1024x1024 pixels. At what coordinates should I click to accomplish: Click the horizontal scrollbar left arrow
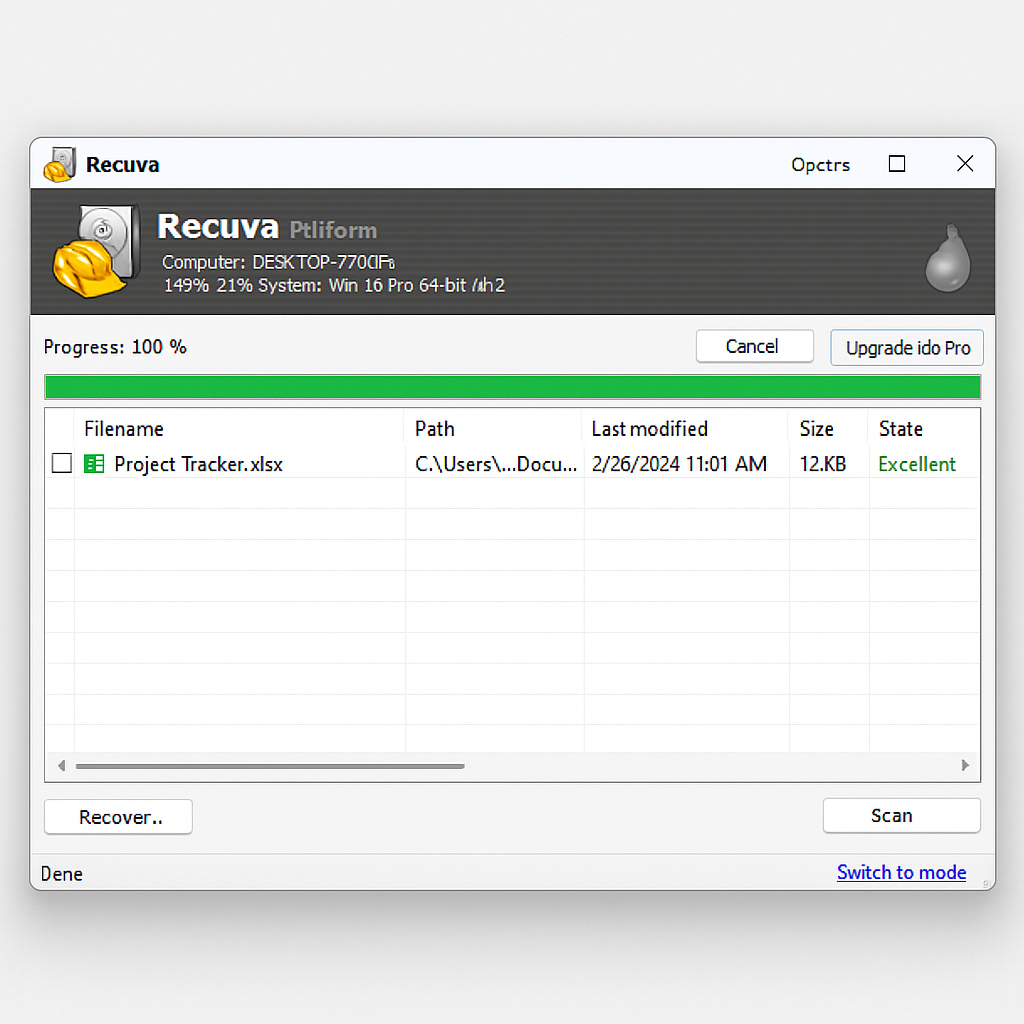tap(61, 765)
